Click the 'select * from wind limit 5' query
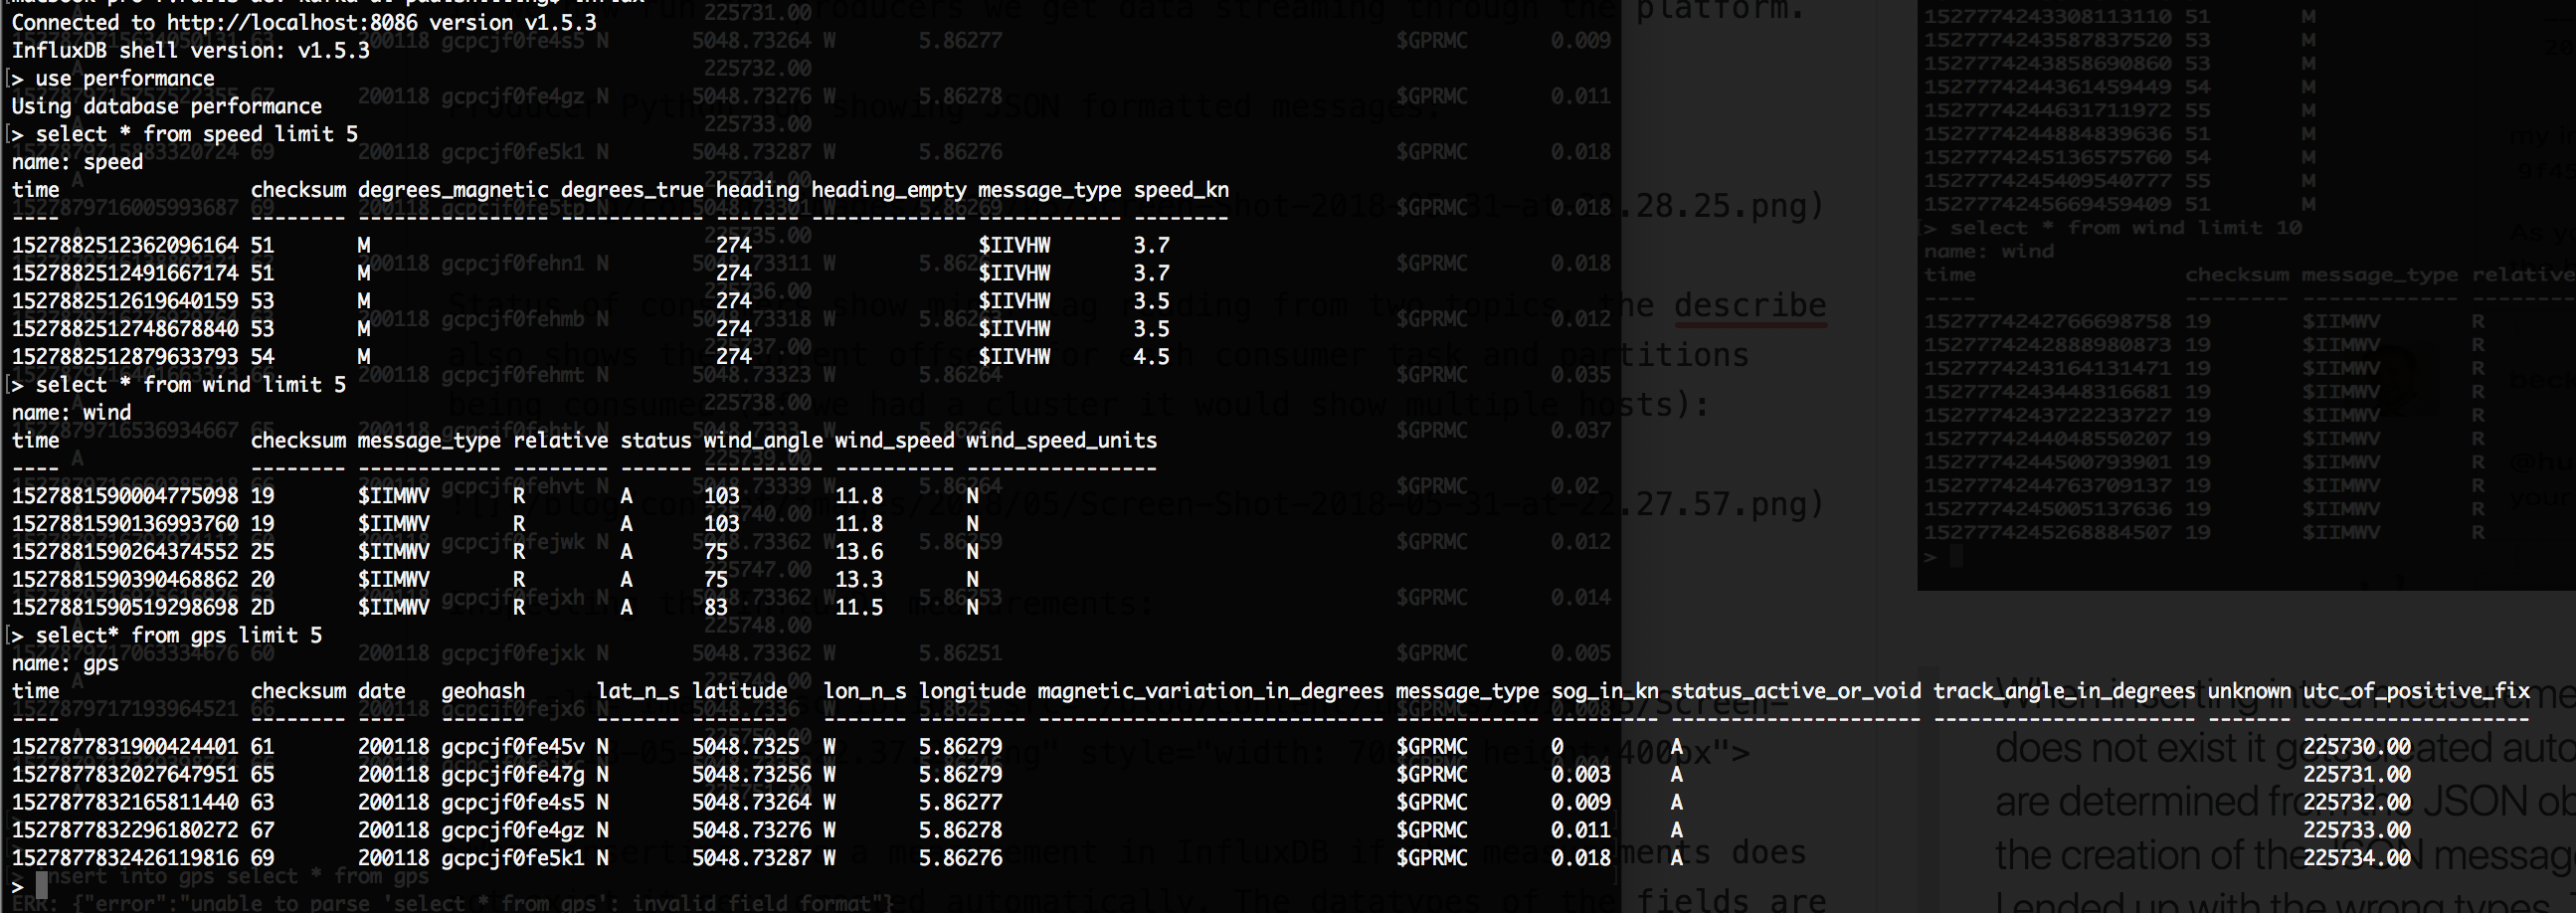Image resolution: width=2576 pixels, height=913 pixels. (x=191, y=385)
